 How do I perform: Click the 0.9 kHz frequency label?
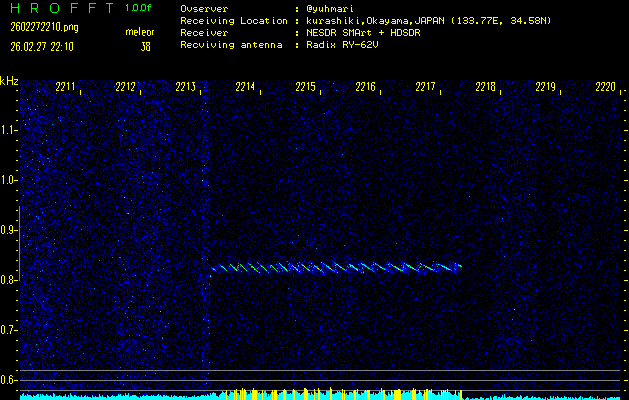(7, 230)
